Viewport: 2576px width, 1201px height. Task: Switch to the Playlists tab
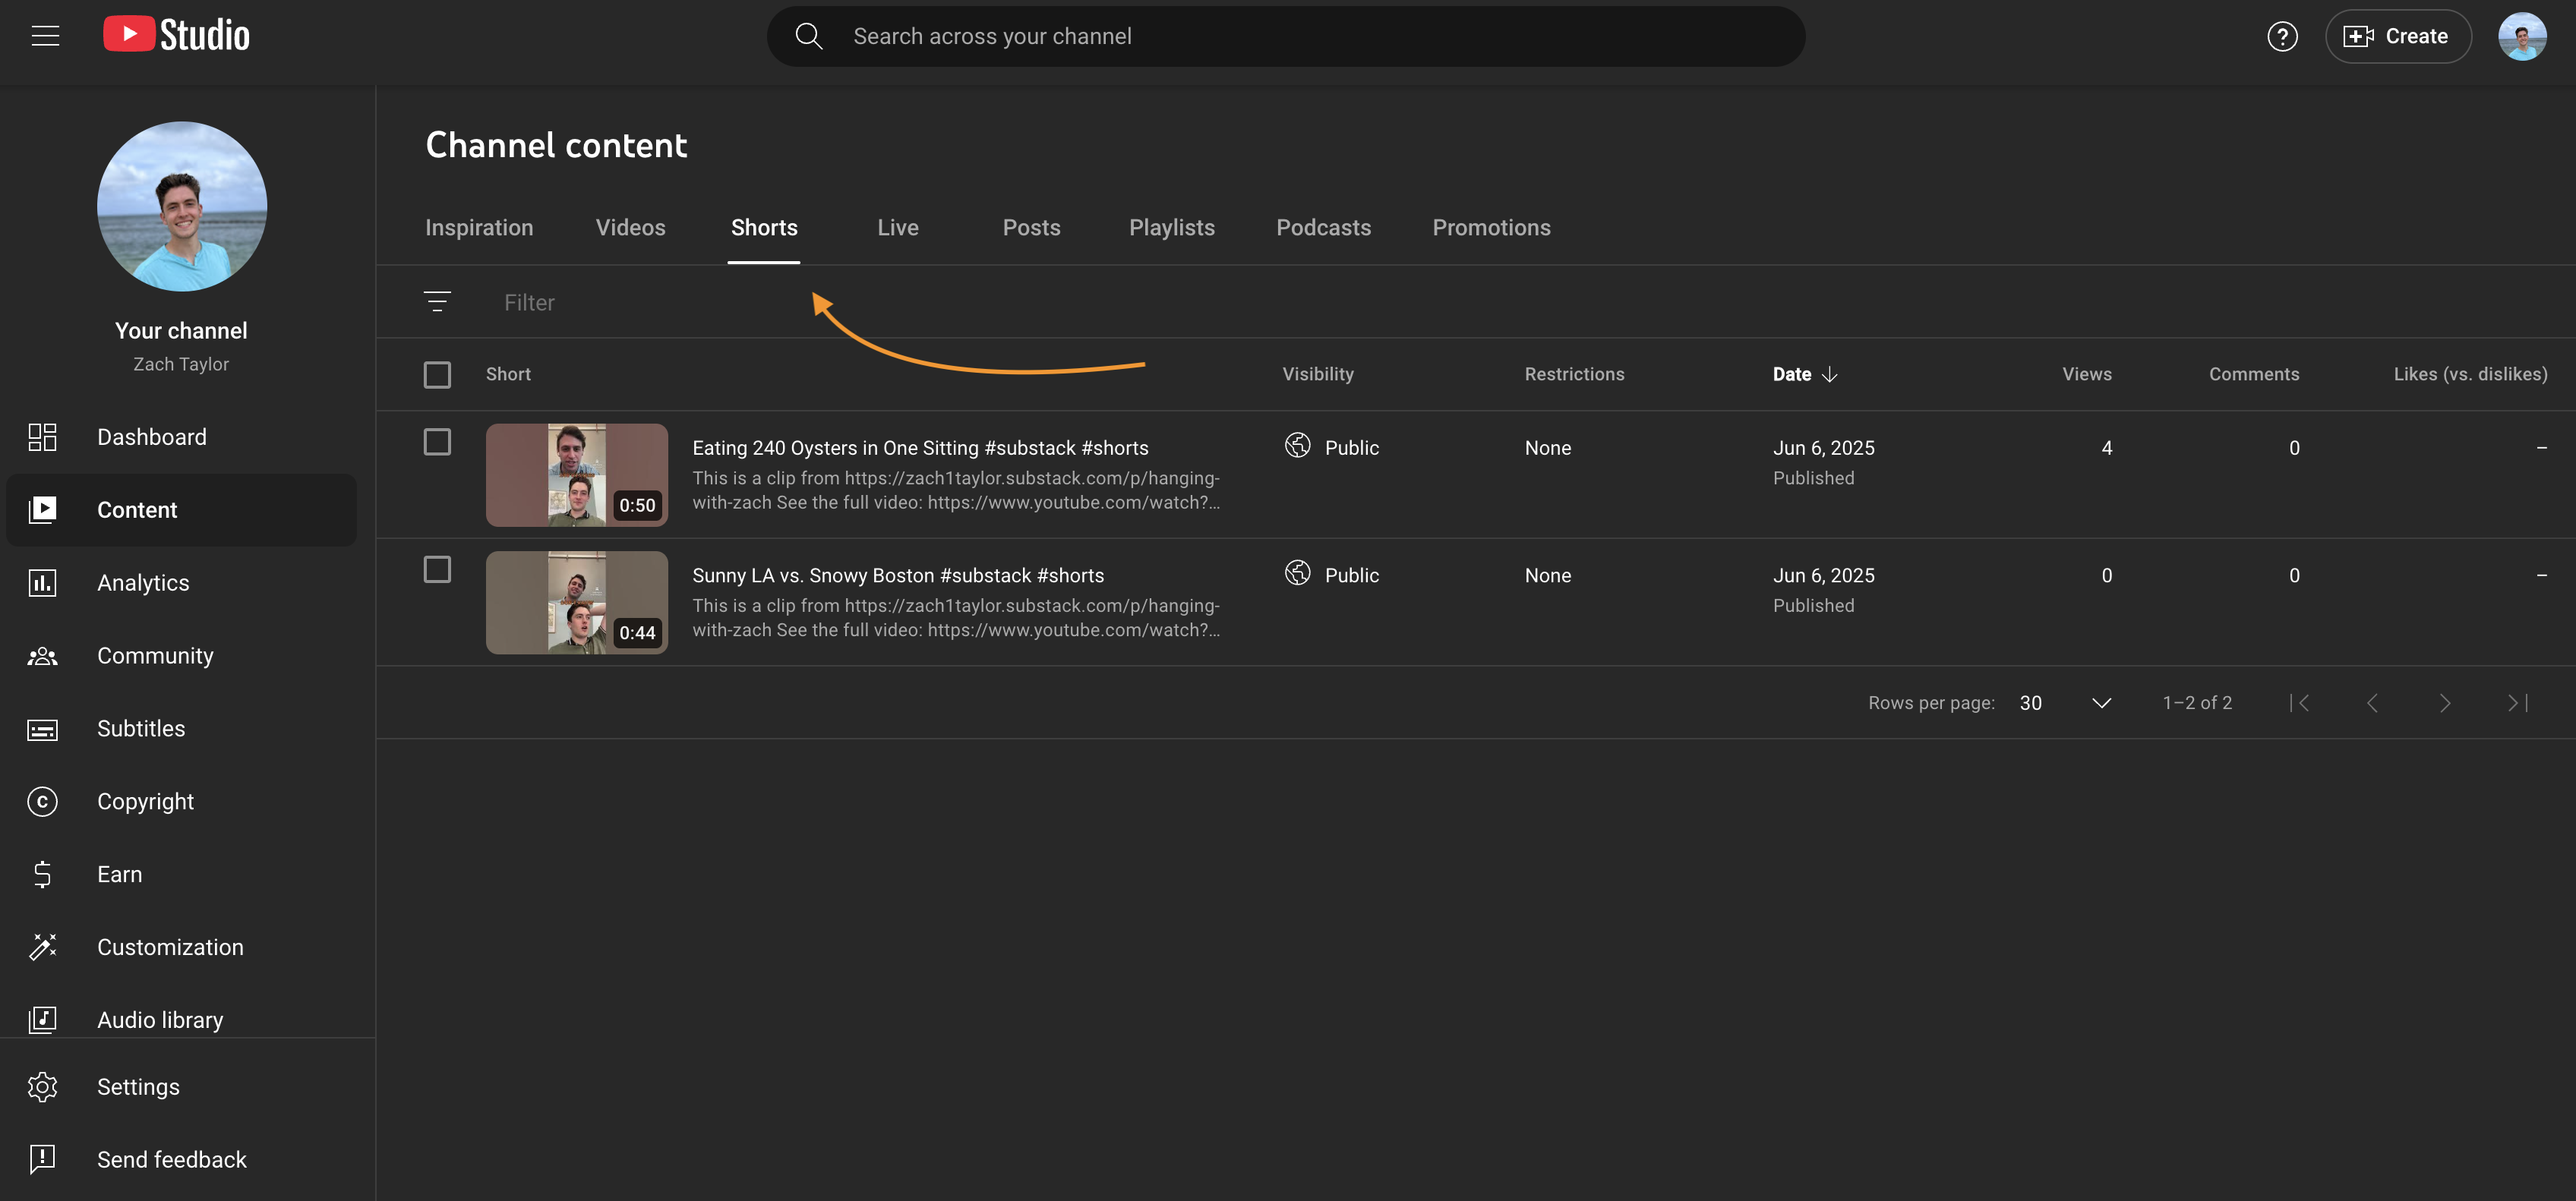pos(1172,227)
